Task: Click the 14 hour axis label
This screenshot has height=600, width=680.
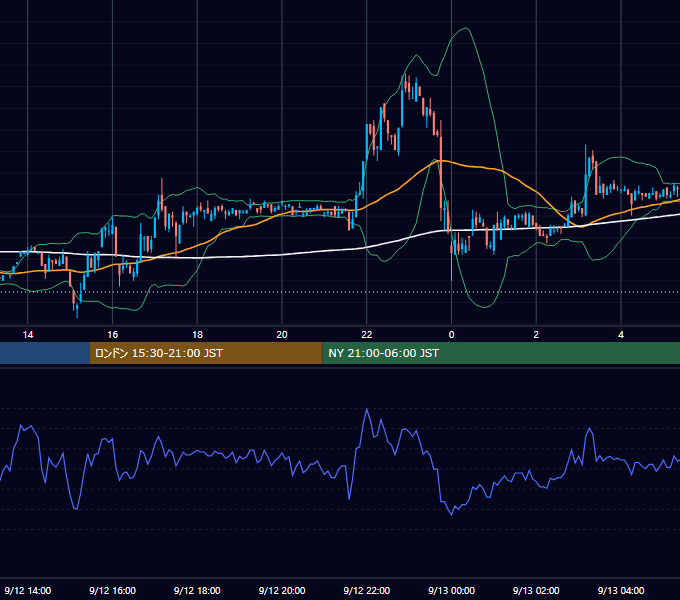Action: (28, 335)
